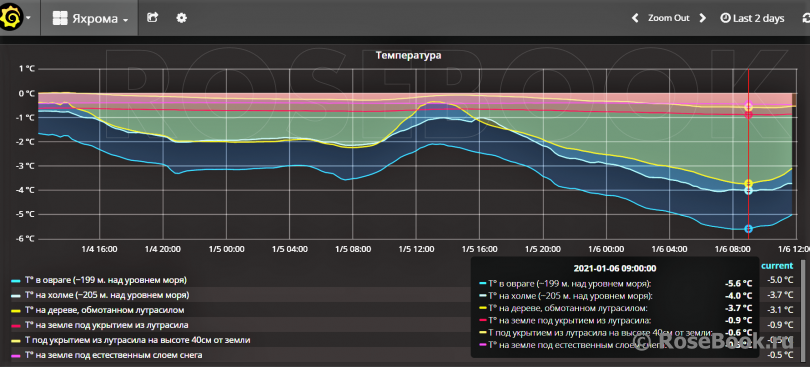Click magenta swatch of снега series
Screen dimensions: 810x367
(15, 355)
